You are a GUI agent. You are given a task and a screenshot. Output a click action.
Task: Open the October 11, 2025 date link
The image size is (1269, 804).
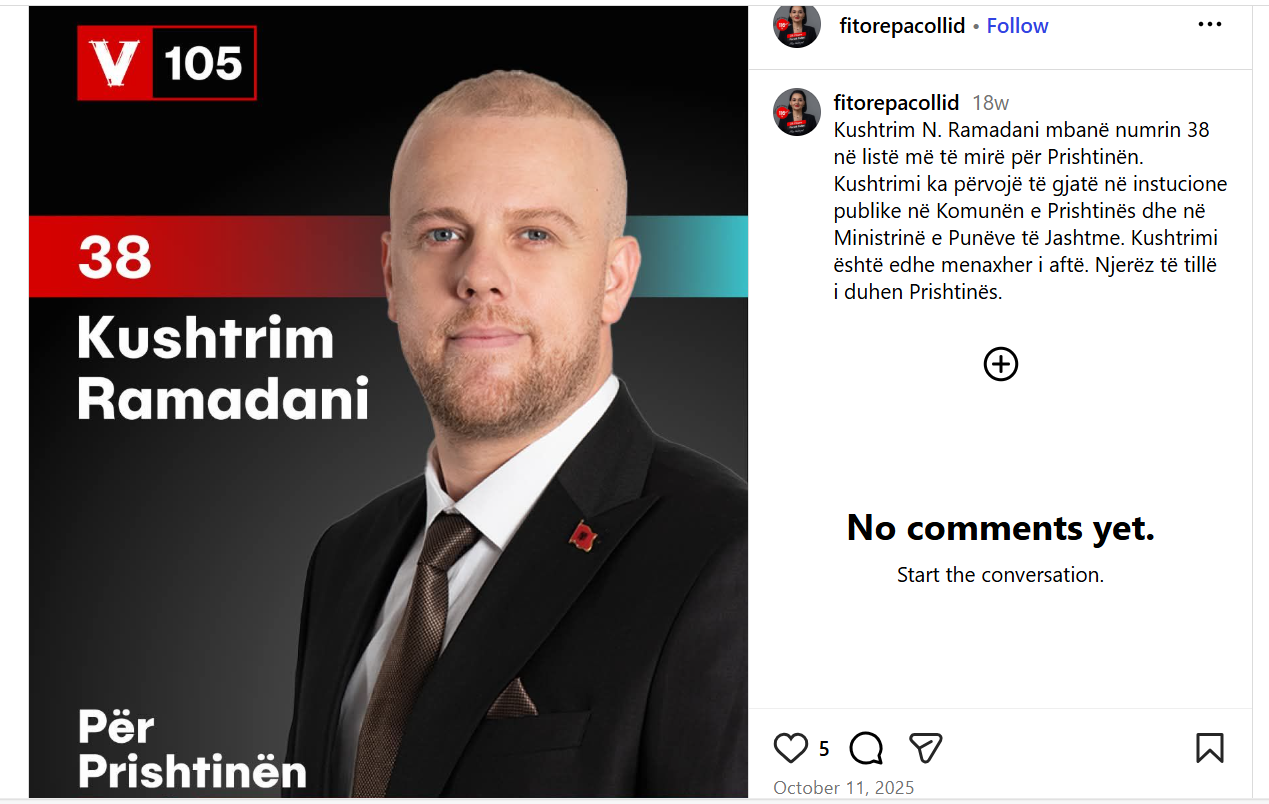(x=844, y=788)
